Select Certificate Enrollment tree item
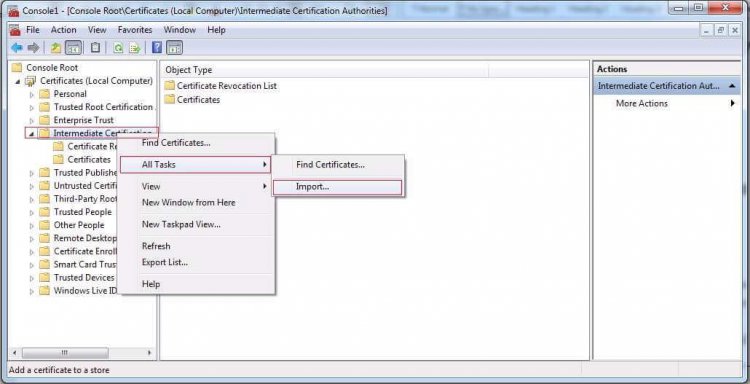The image size is (750, 384). (84, 251)
